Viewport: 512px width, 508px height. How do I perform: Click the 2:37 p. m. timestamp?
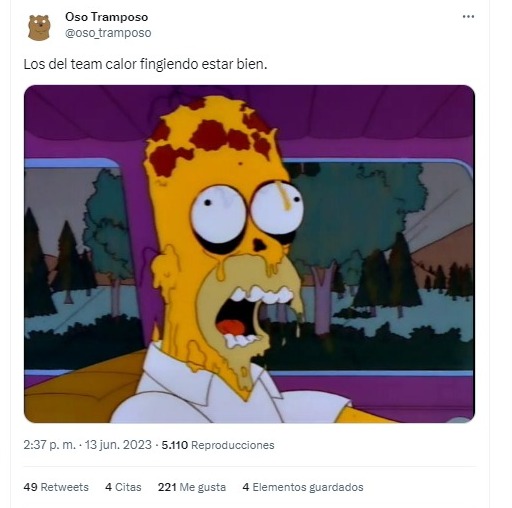[50, 445]
